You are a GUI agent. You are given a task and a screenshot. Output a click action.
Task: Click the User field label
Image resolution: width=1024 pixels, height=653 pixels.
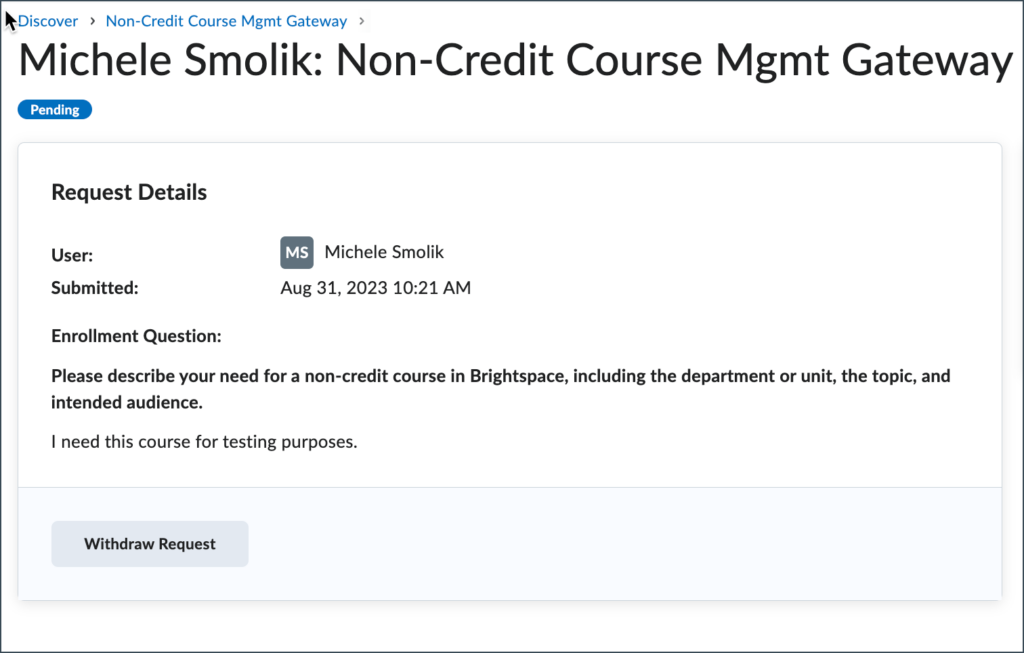click(x=71, y=255)
